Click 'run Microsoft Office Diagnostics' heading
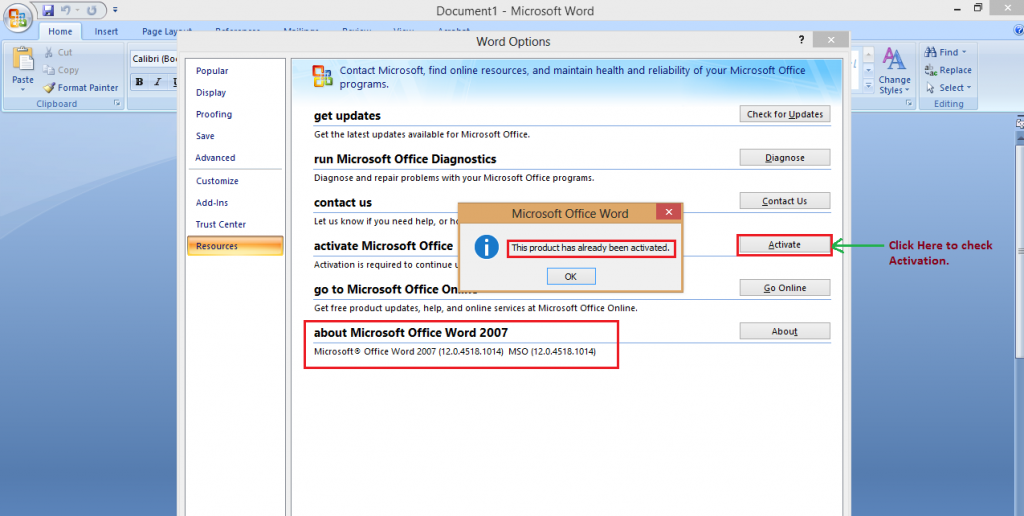The image size is (1024, 516). tap(405, 159)
